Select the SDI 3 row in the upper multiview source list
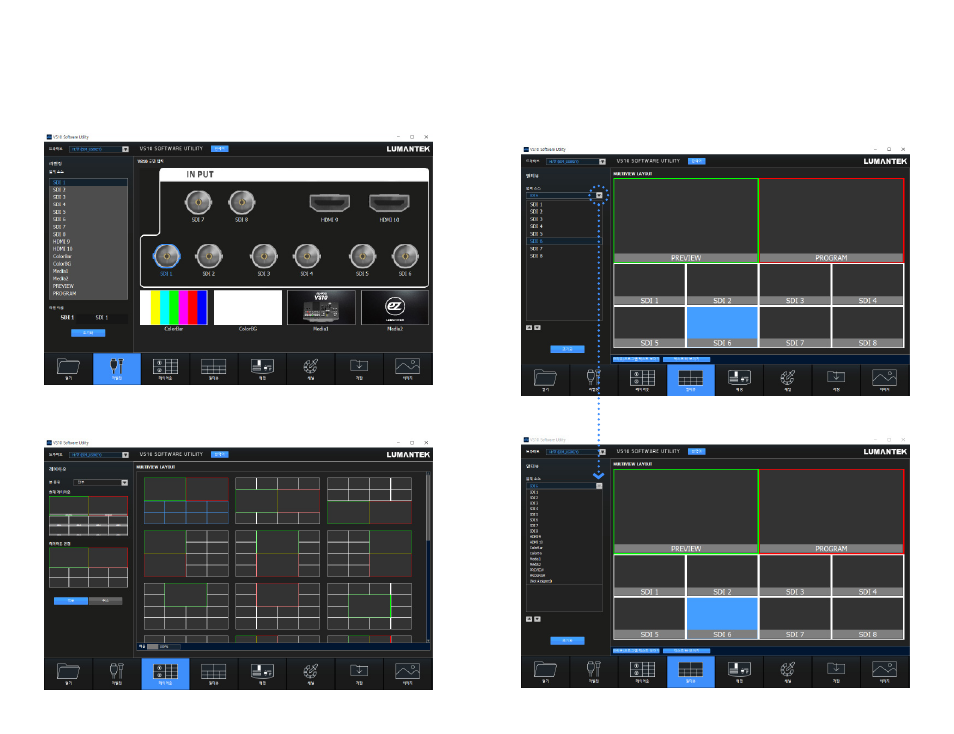 click(x=564, y=219)
